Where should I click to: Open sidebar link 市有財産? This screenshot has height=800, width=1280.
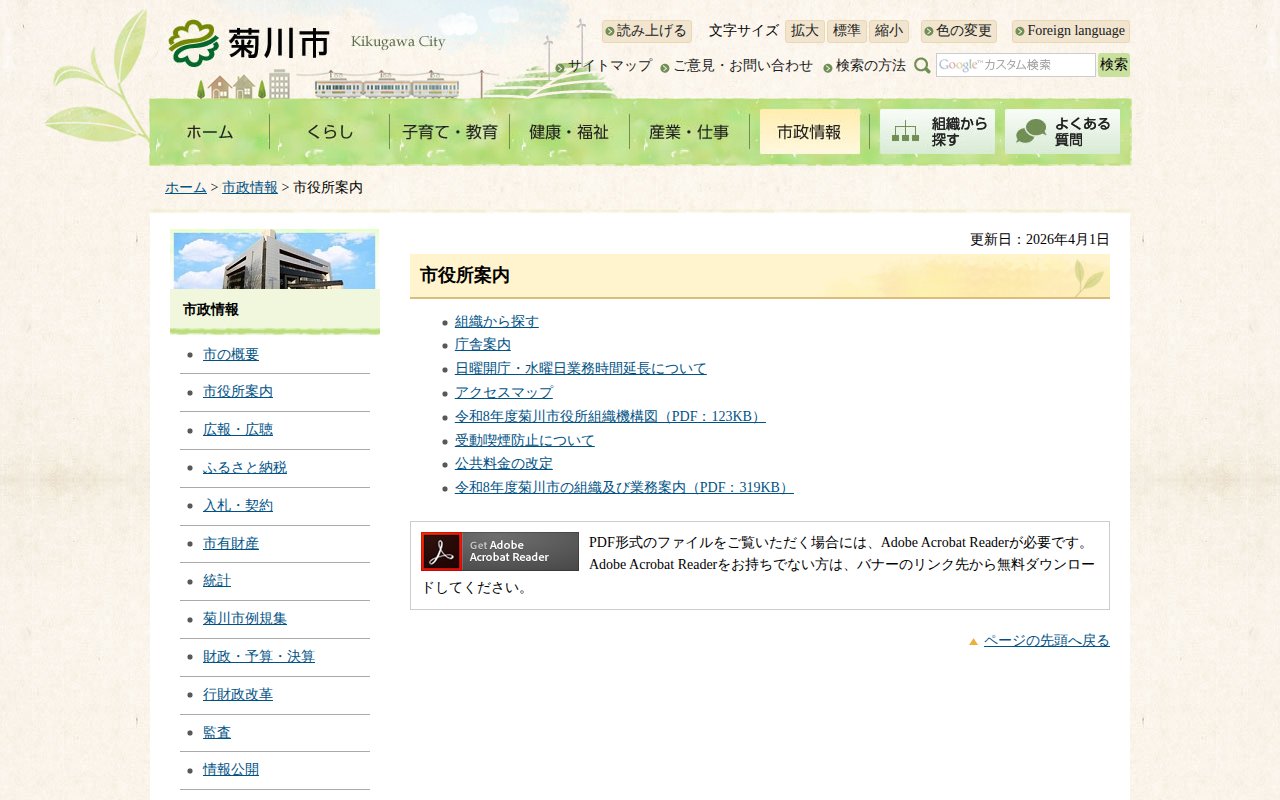click(x=231, y=544)
